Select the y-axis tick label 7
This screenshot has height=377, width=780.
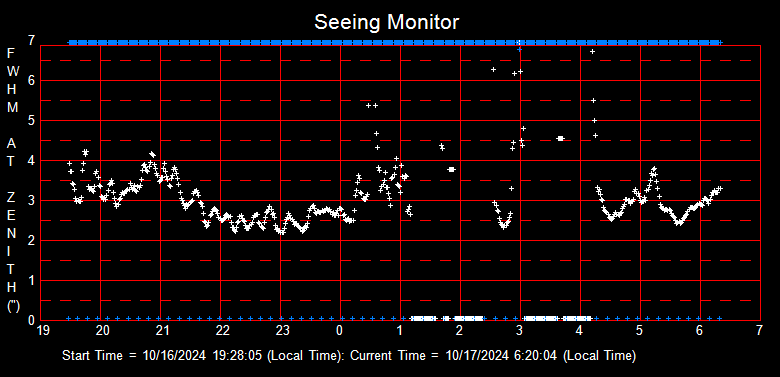point(31,40)
